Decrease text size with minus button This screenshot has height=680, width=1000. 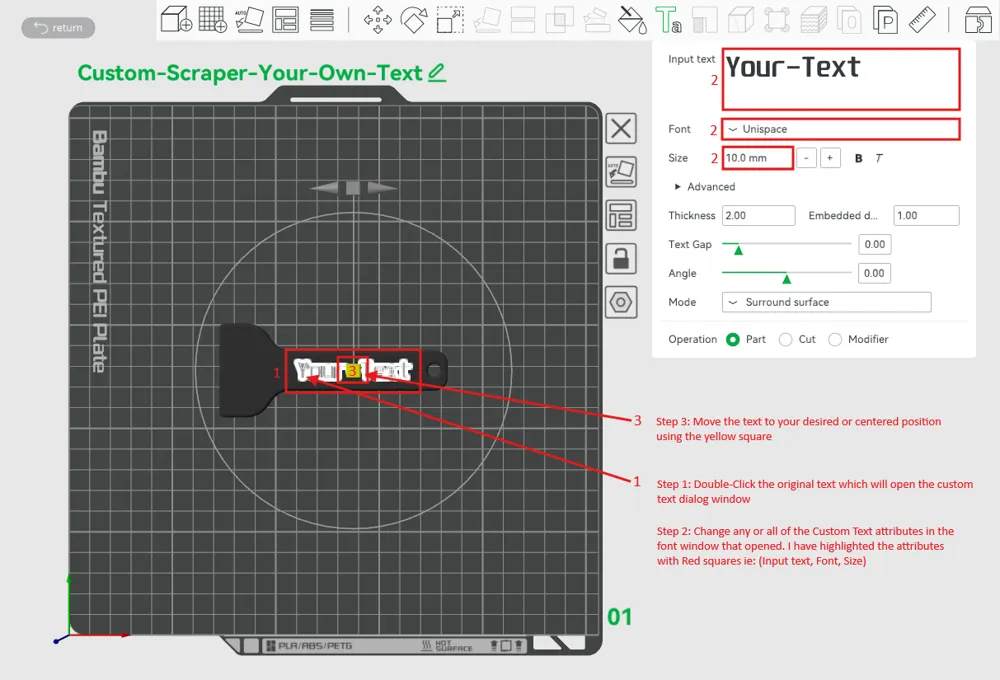(806, 158)
